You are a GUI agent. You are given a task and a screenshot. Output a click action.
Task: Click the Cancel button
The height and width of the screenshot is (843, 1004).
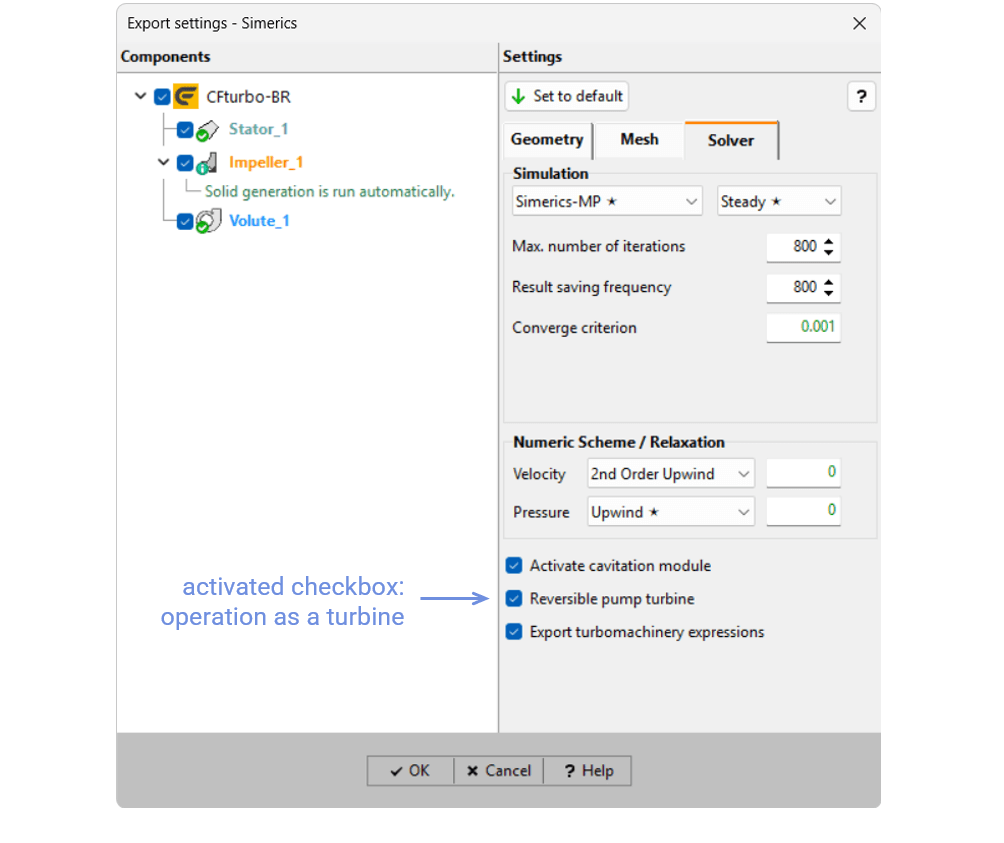click(x=499, y=771)
